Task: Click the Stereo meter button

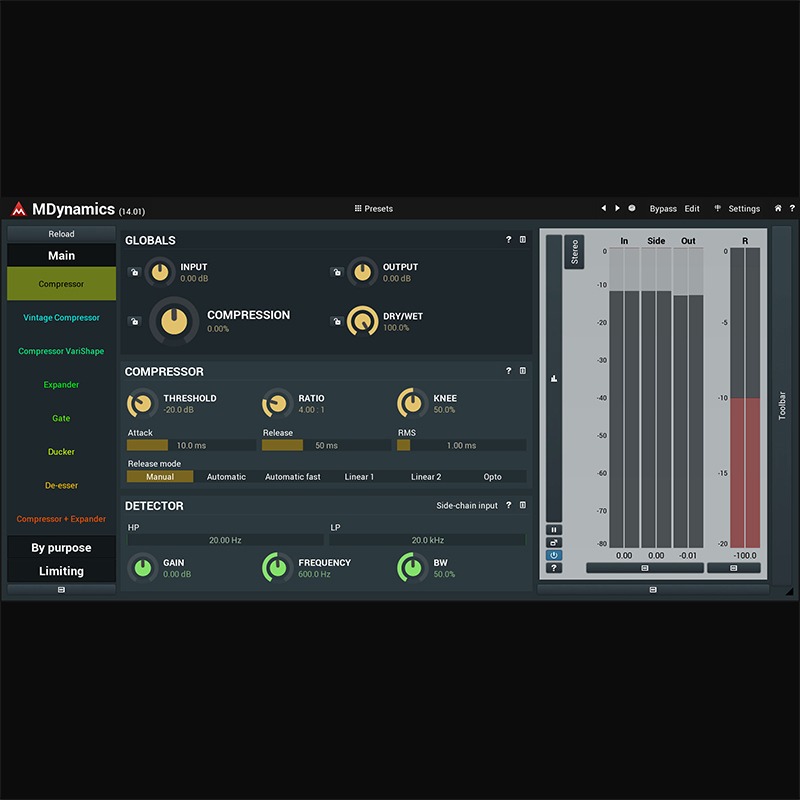Action: (574, 252)
